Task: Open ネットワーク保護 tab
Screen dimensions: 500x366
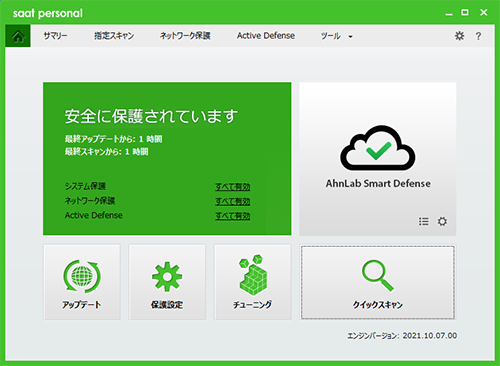Action: (185, 36)
